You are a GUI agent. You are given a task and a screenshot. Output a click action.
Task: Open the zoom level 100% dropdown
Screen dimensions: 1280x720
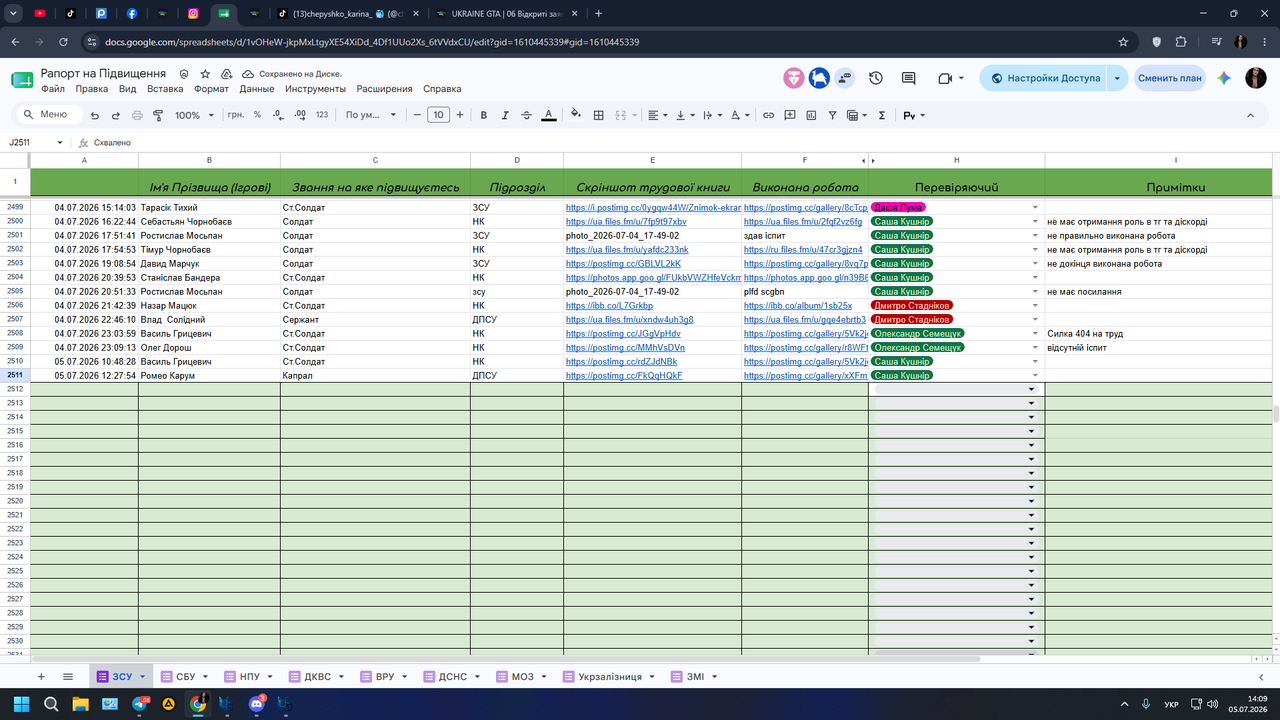tap(194, 115)
